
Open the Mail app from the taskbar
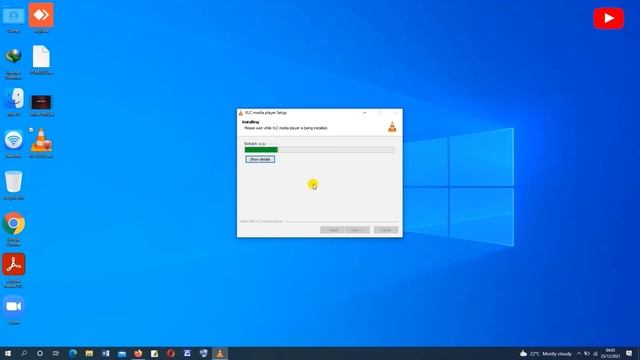pyautogui.click(x=122, y=353)
